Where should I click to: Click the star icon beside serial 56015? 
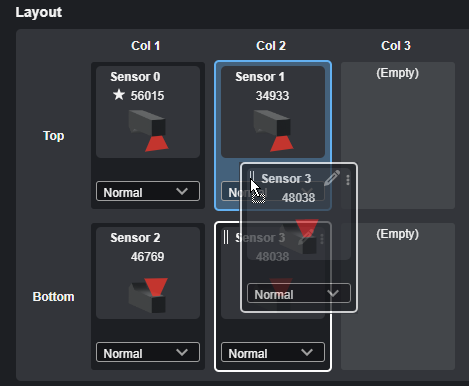(x=118, y=95)
